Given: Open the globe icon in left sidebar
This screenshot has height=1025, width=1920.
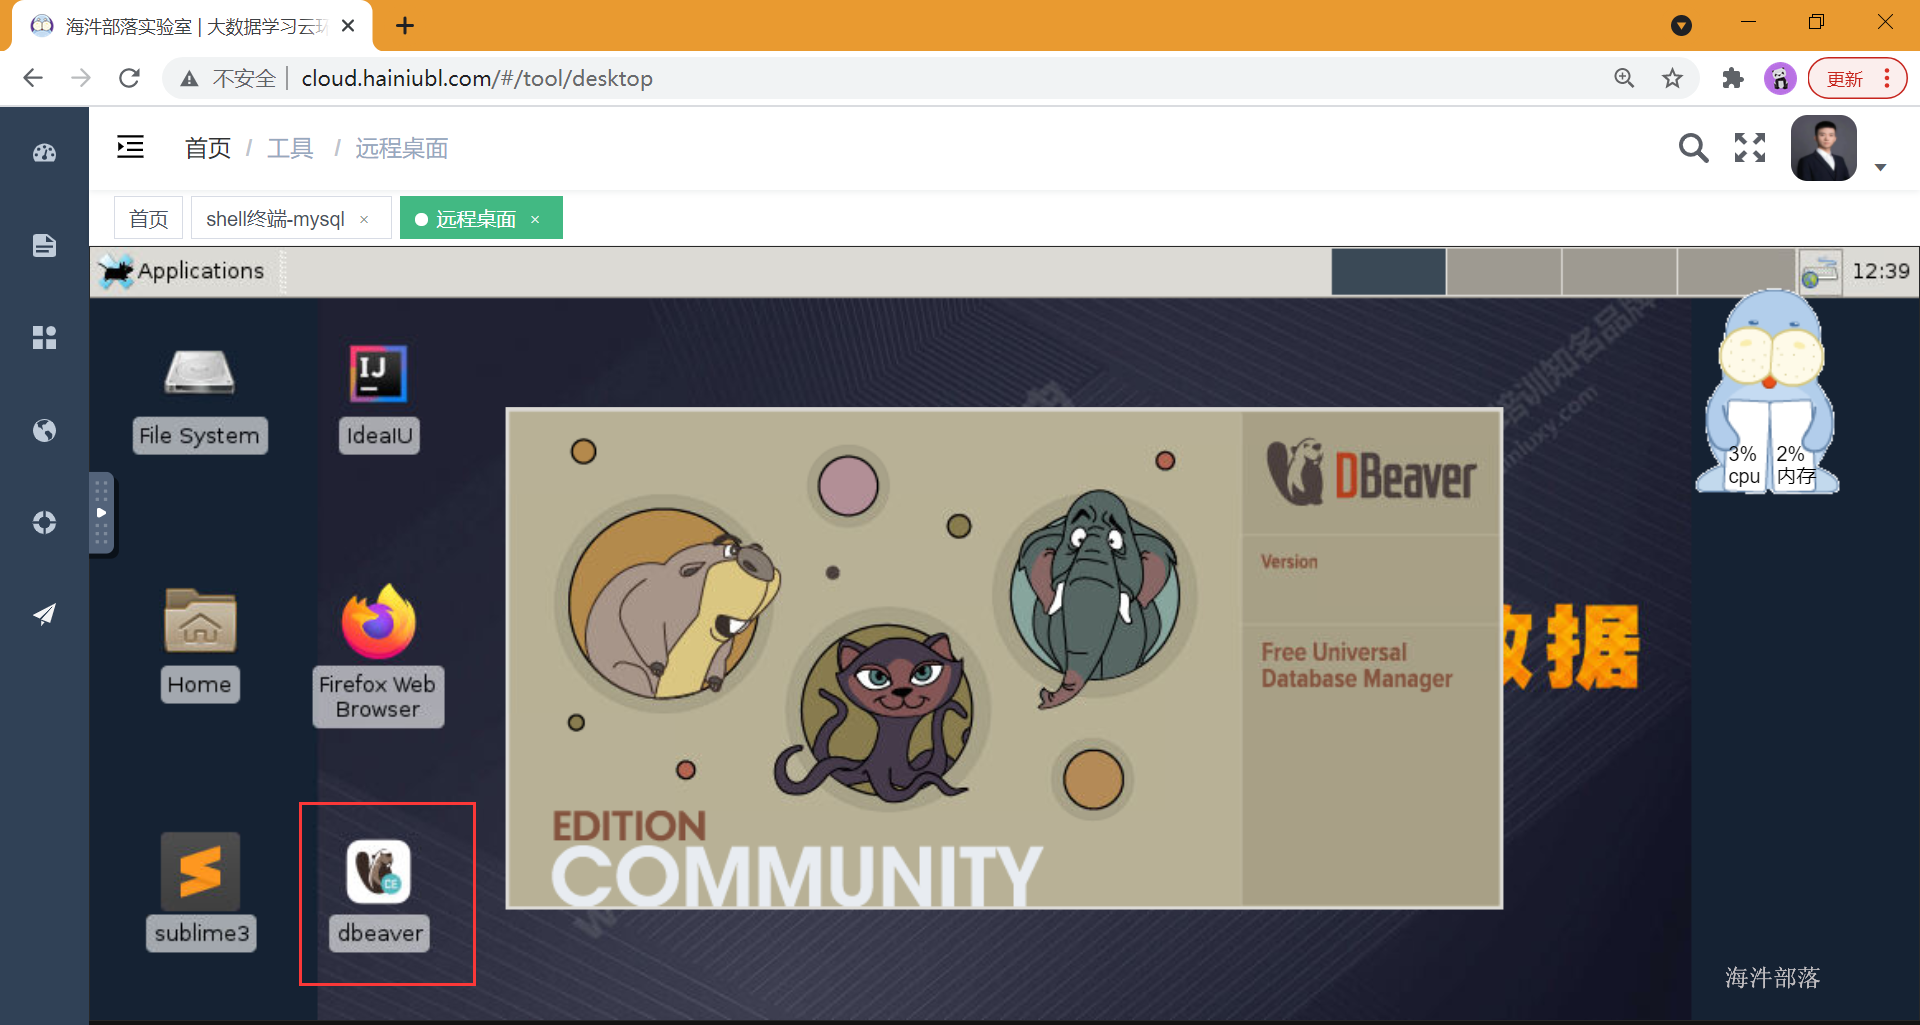Looking at the screenshot, I should [44, 430].
